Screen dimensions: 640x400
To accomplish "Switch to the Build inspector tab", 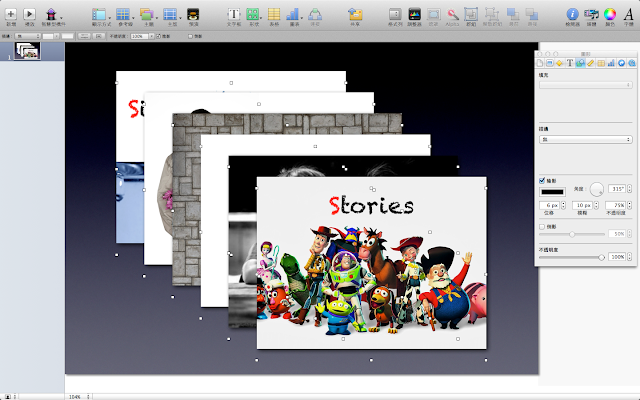I will pyautogui.click(x=560, y=63).
